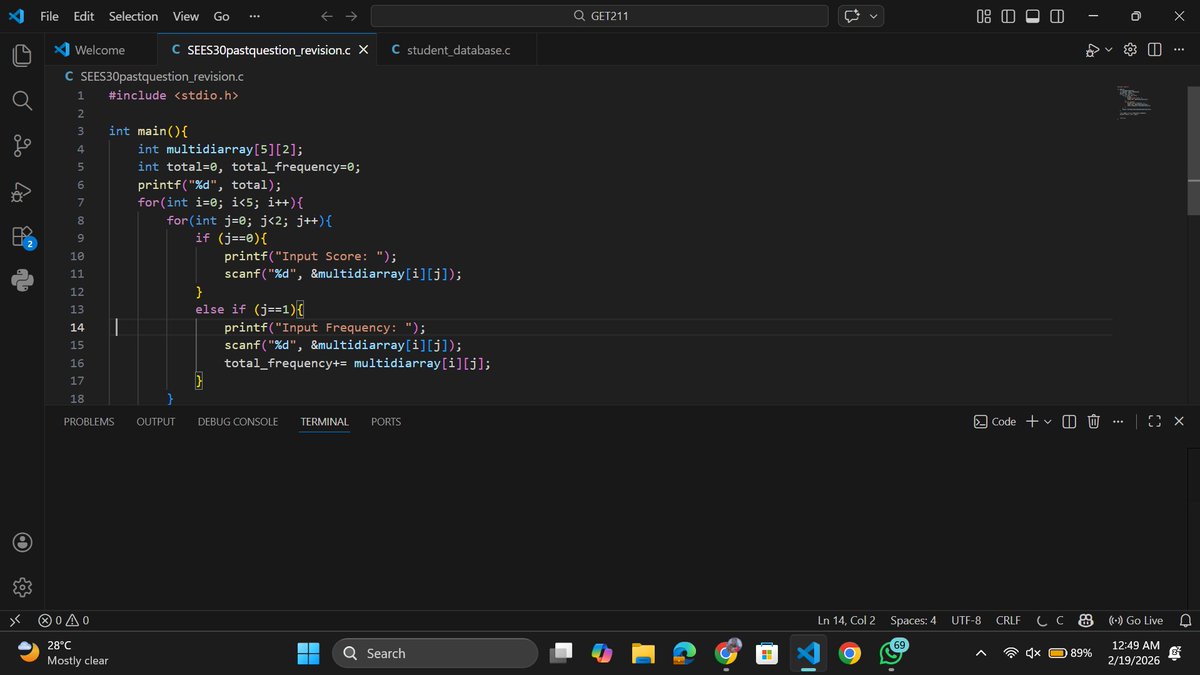Open the Run and Debug view
This screenshot has height=675, width=1200.
point(22,191)
